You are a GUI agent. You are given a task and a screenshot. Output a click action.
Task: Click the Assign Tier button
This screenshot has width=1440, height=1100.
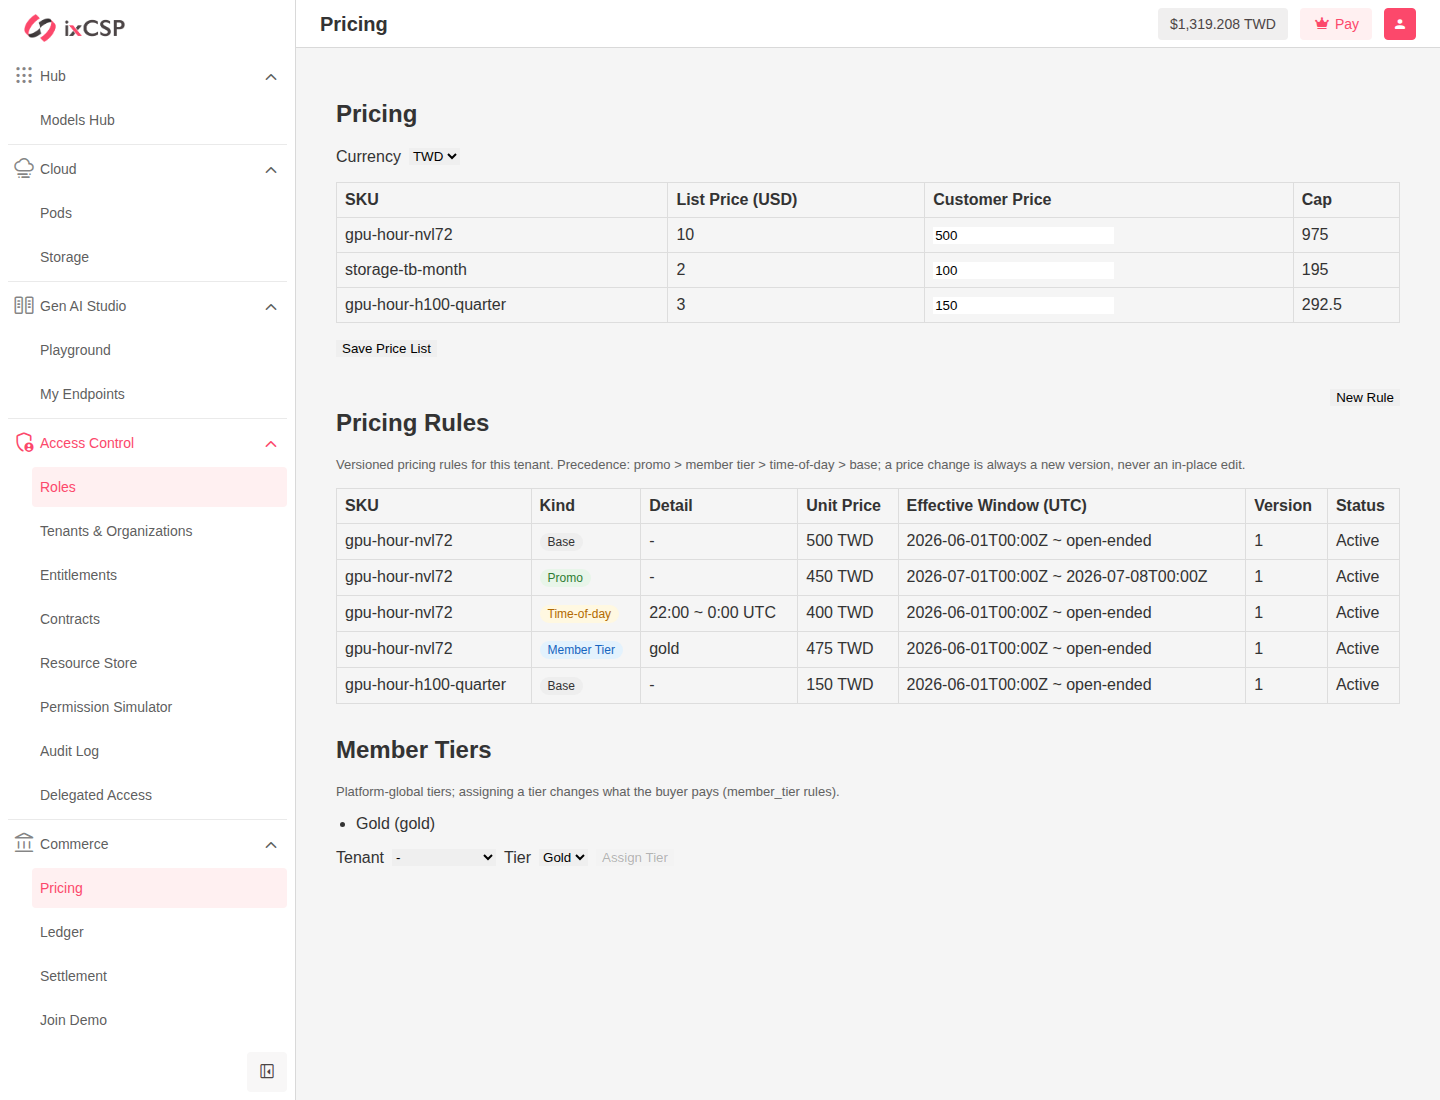(635, 858)
